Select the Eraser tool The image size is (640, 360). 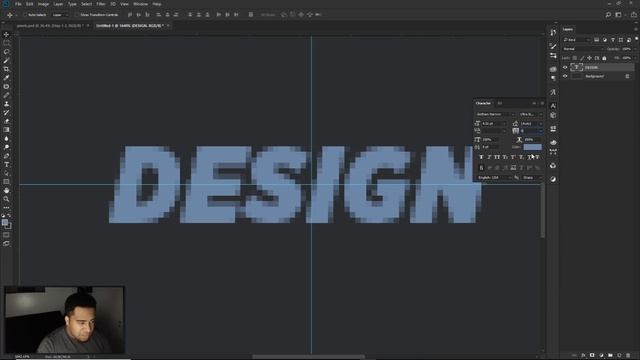pos(6,121)
